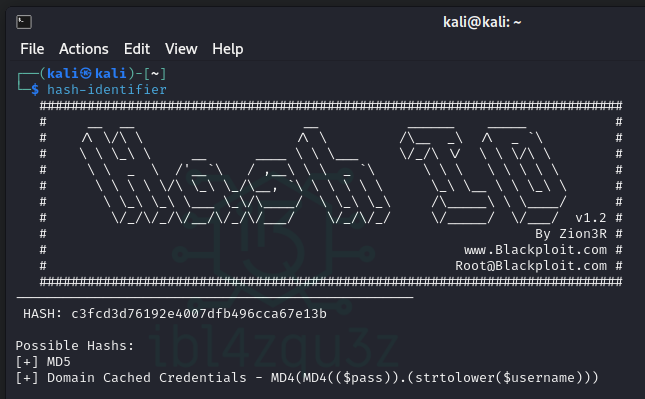Click the kali@kali window title
This screenshot has width=645, height=399.
(x=482, y=22)
